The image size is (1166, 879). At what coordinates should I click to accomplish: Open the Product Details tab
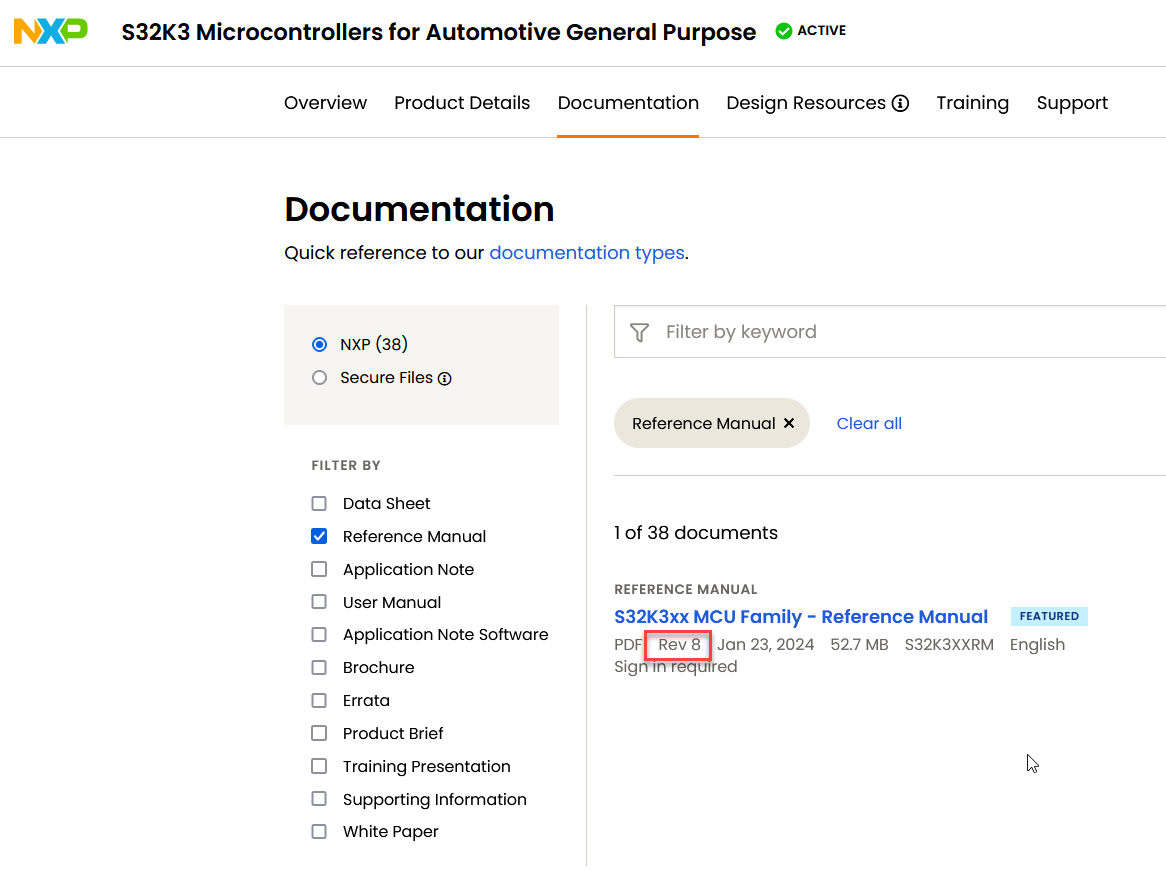[462, 102]
